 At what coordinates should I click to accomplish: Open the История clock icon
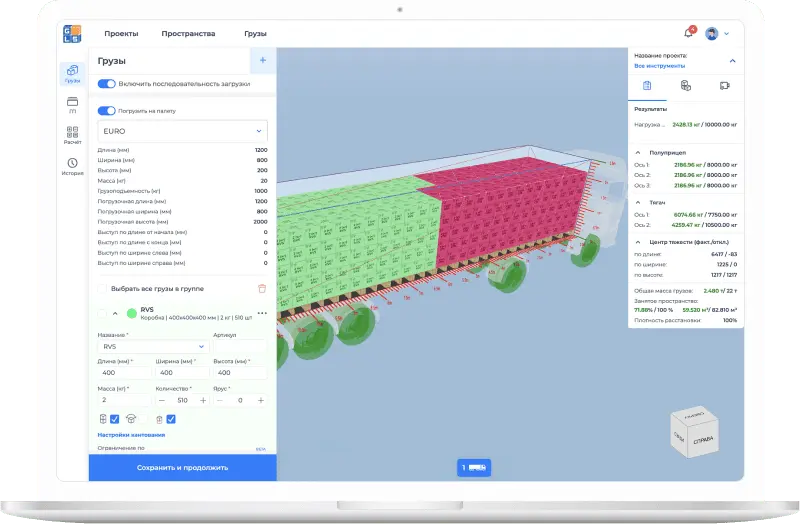tap(72, 166)
